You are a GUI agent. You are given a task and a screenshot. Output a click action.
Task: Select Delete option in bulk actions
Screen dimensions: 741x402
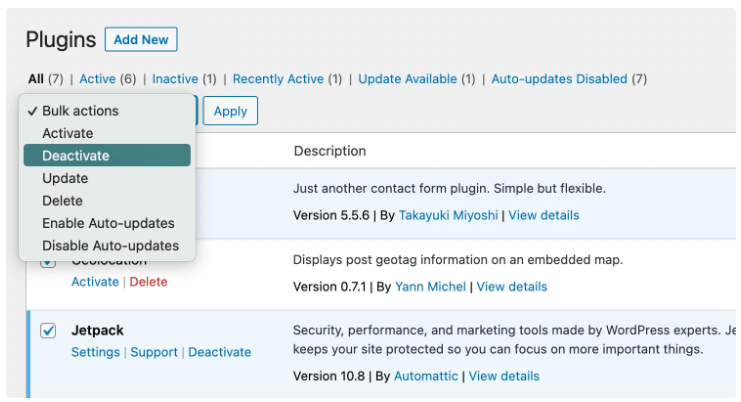63,200
